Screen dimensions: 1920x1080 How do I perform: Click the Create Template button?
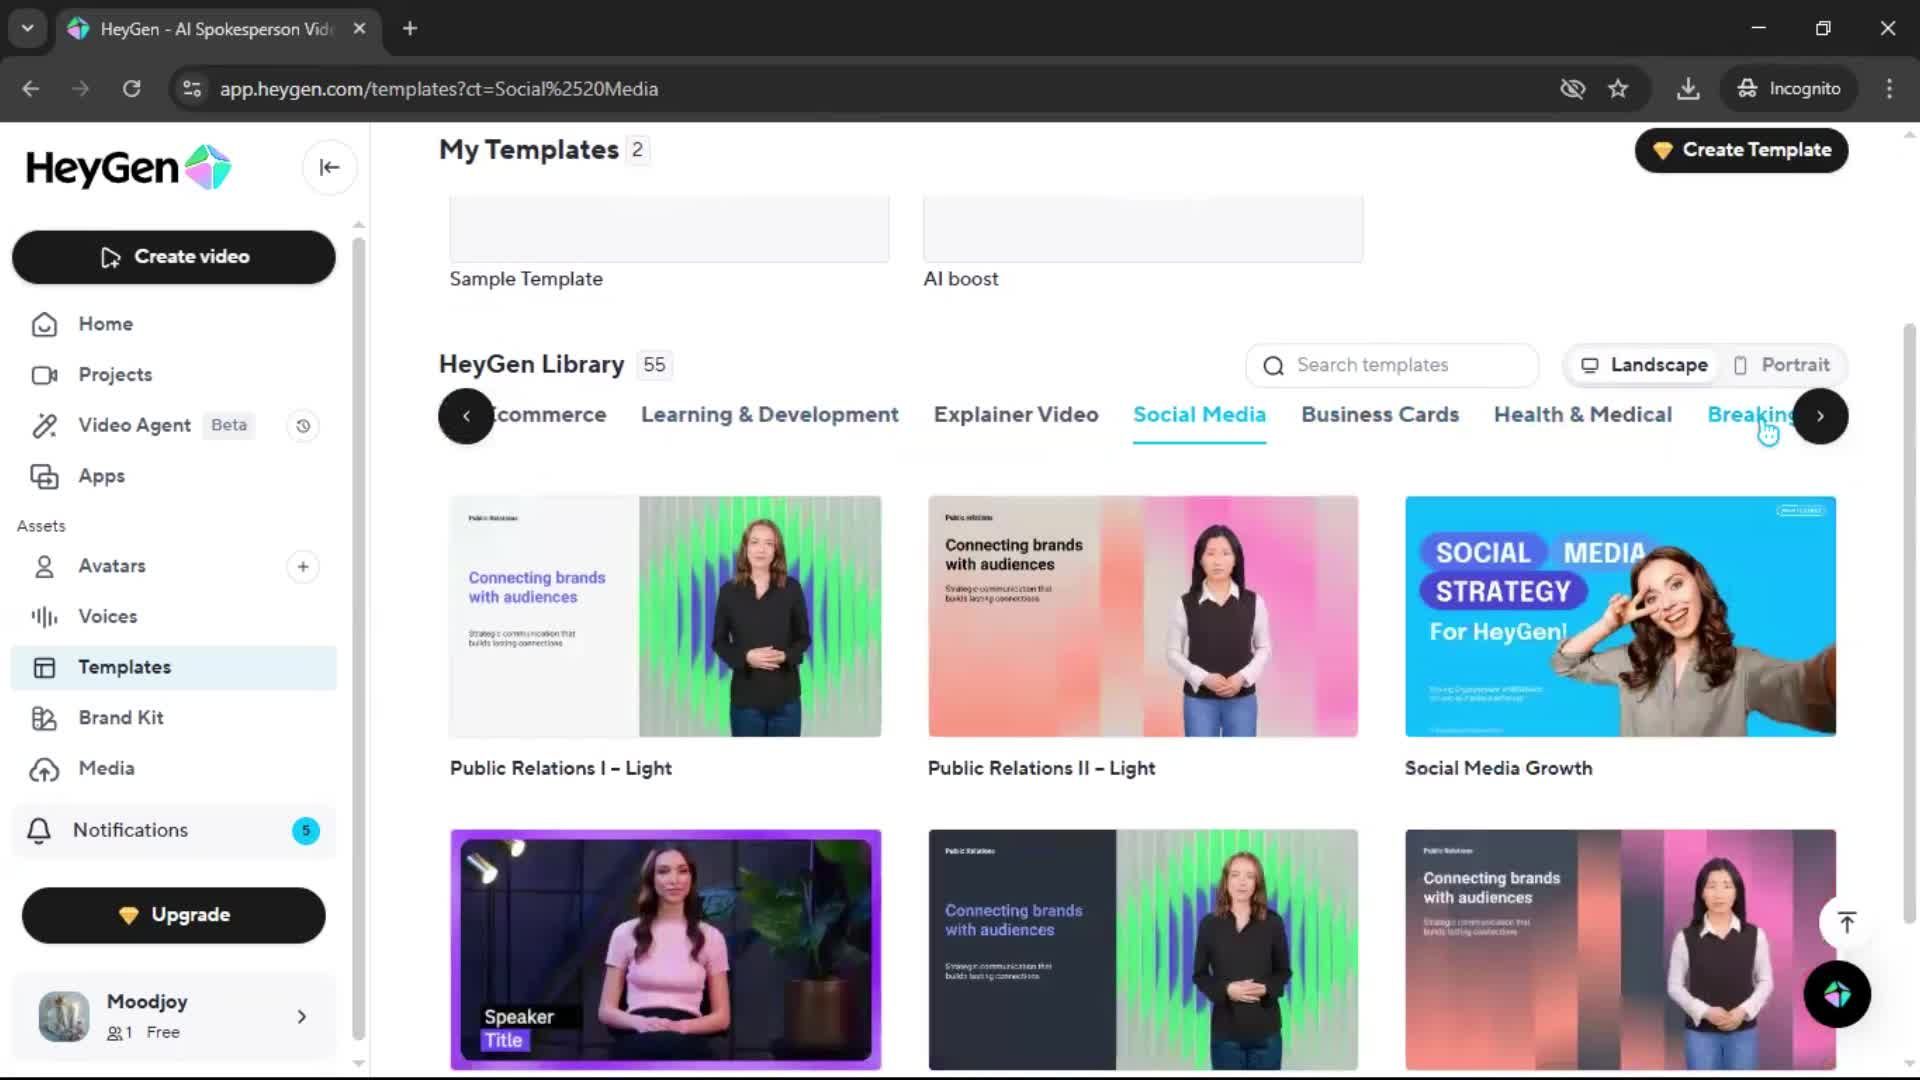(1741, 150)
